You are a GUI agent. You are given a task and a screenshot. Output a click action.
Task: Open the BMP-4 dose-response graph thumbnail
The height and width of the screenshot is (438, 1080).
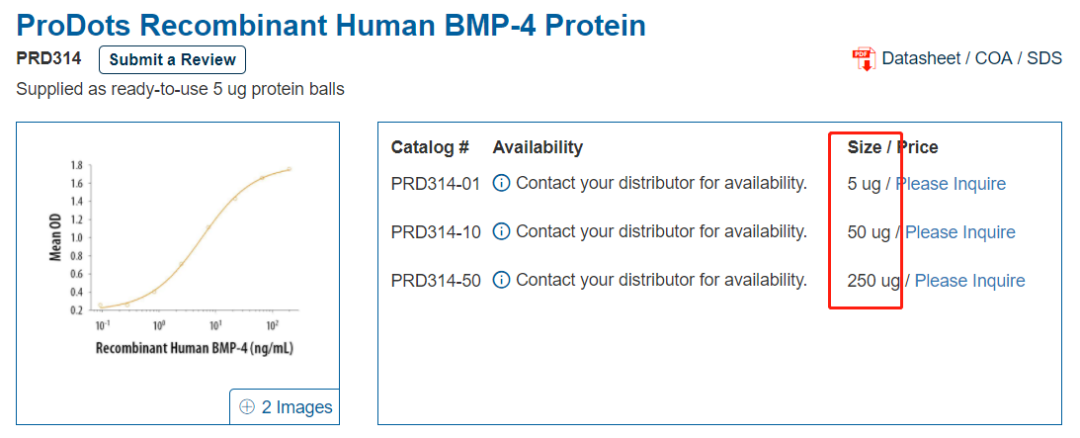click(x=178, y=255)
